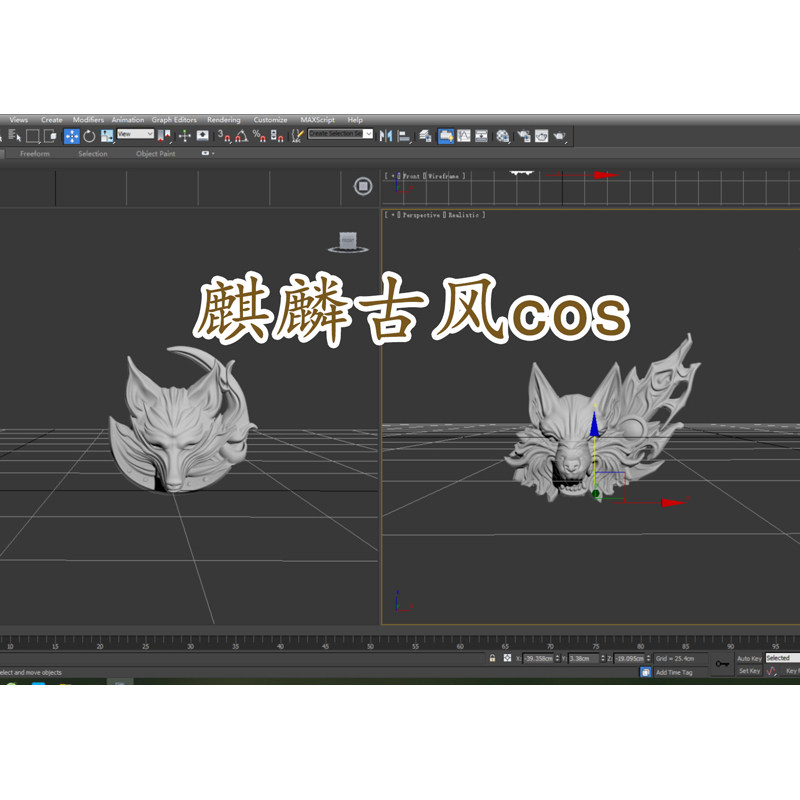The image size is (800, 800).
Task: Open the Views menu
Action: (x=18, y=120)
